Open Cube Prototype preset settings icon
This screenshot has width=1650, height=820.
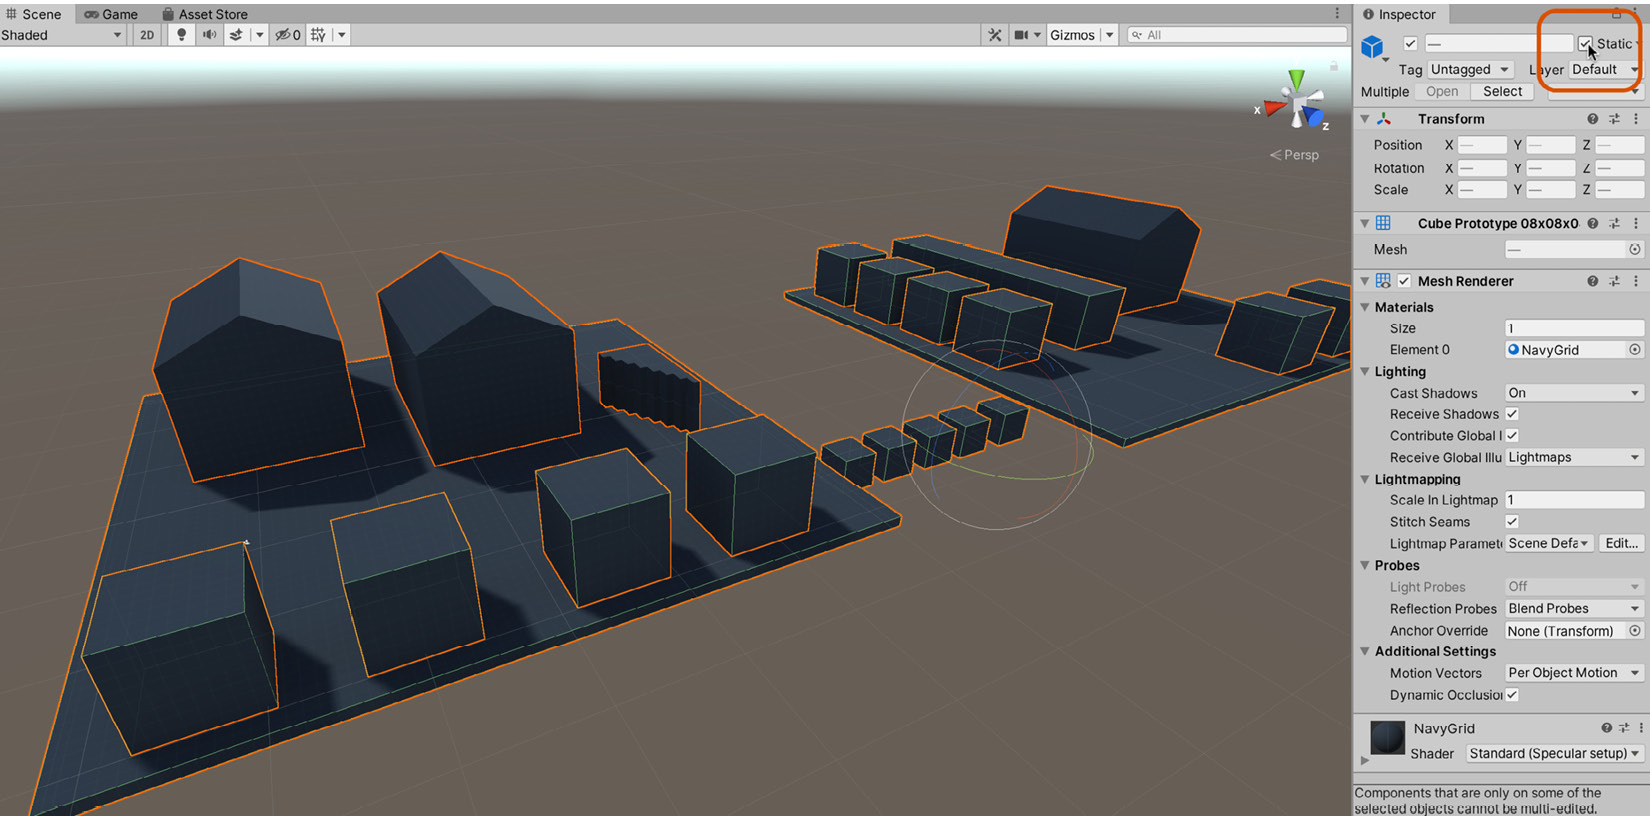click(1614, 224)
